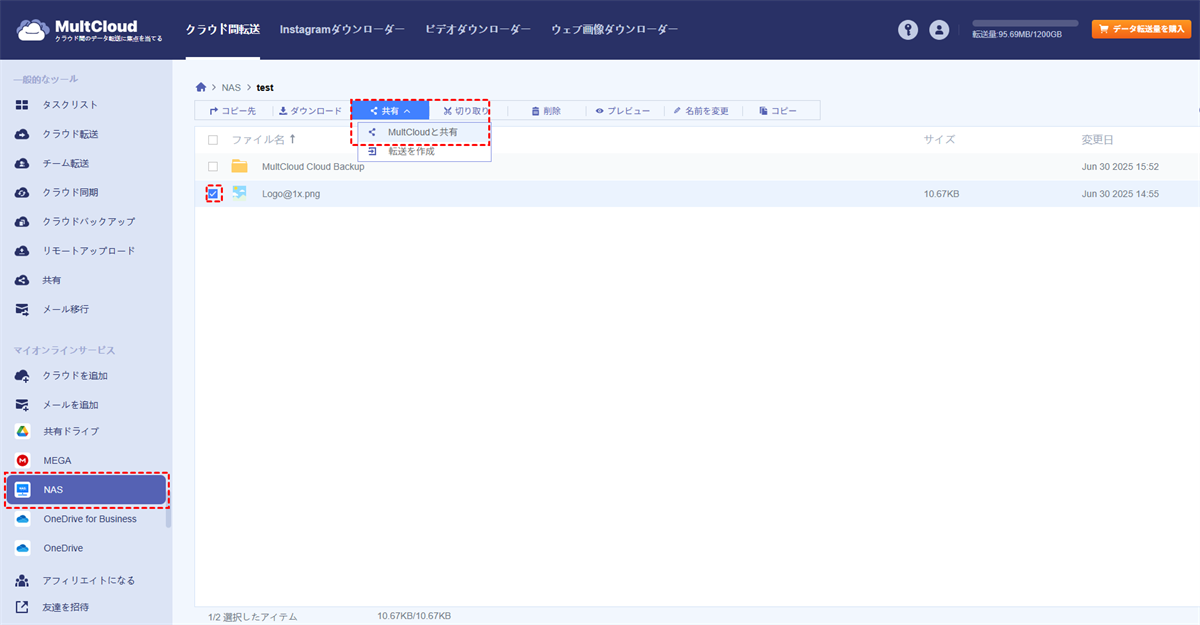Check the MultCloud Cloud Backup row checkbox
Screen dimensions: 1200x625
coord(213,166)
